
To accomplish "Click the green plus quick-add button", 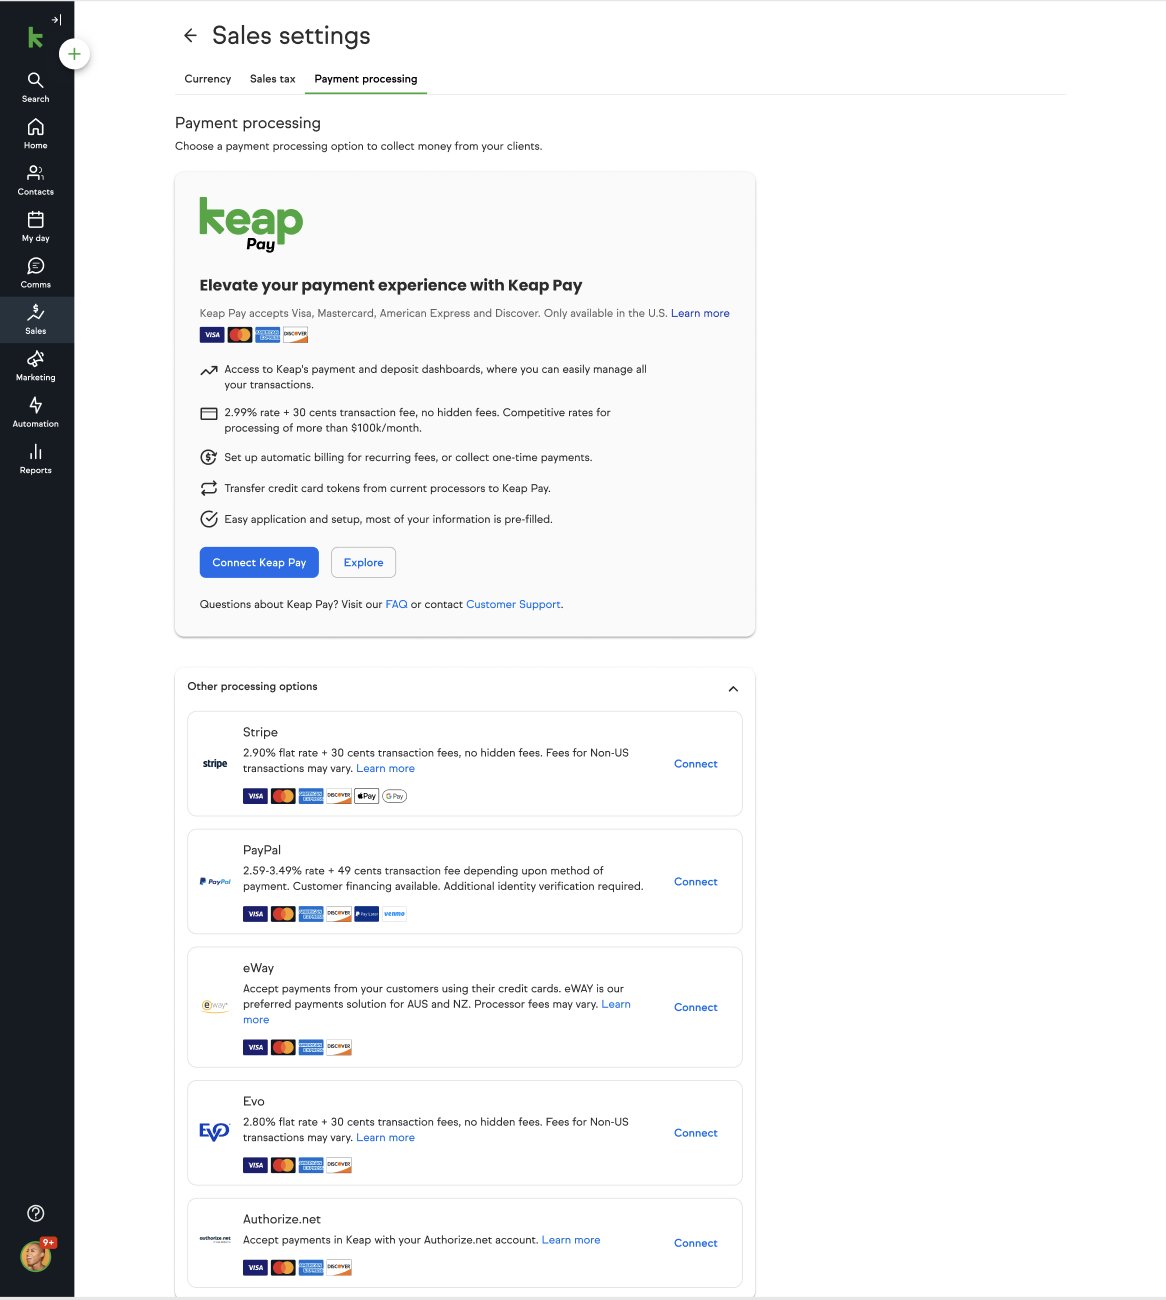I will 74,54.
